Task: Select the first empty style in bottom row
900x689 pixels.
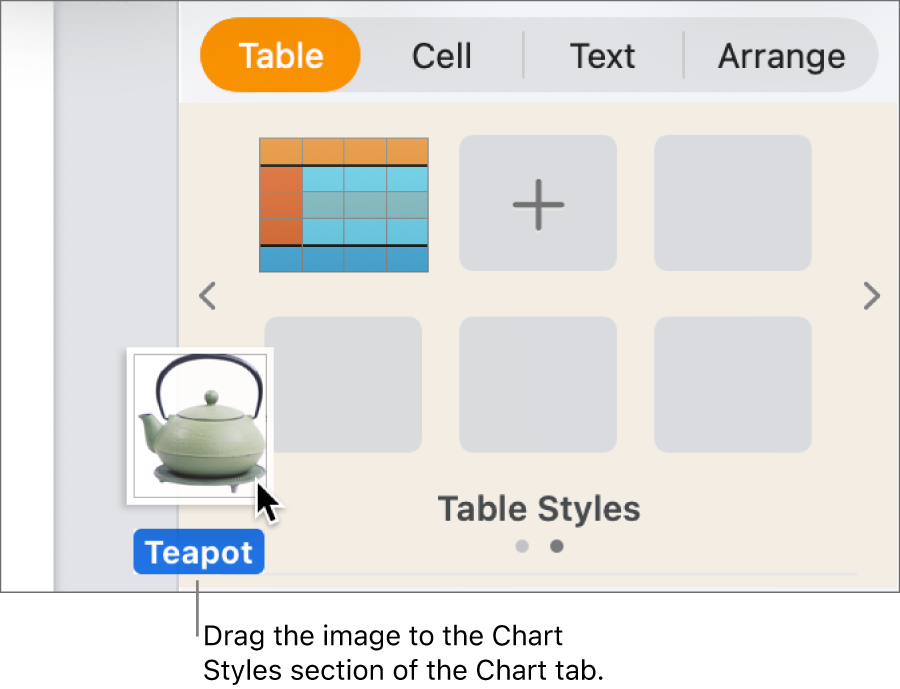Action: (x=343, y=384)
